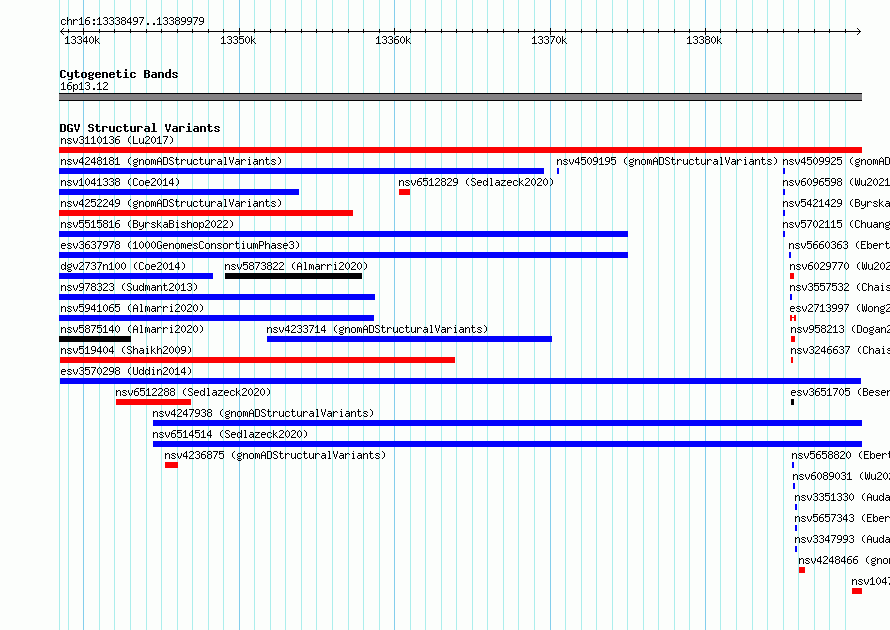The width and height of the screenshot is (890, 630).
Task: Click the small red bar of nsv6512829
Action: coord(404,192)
